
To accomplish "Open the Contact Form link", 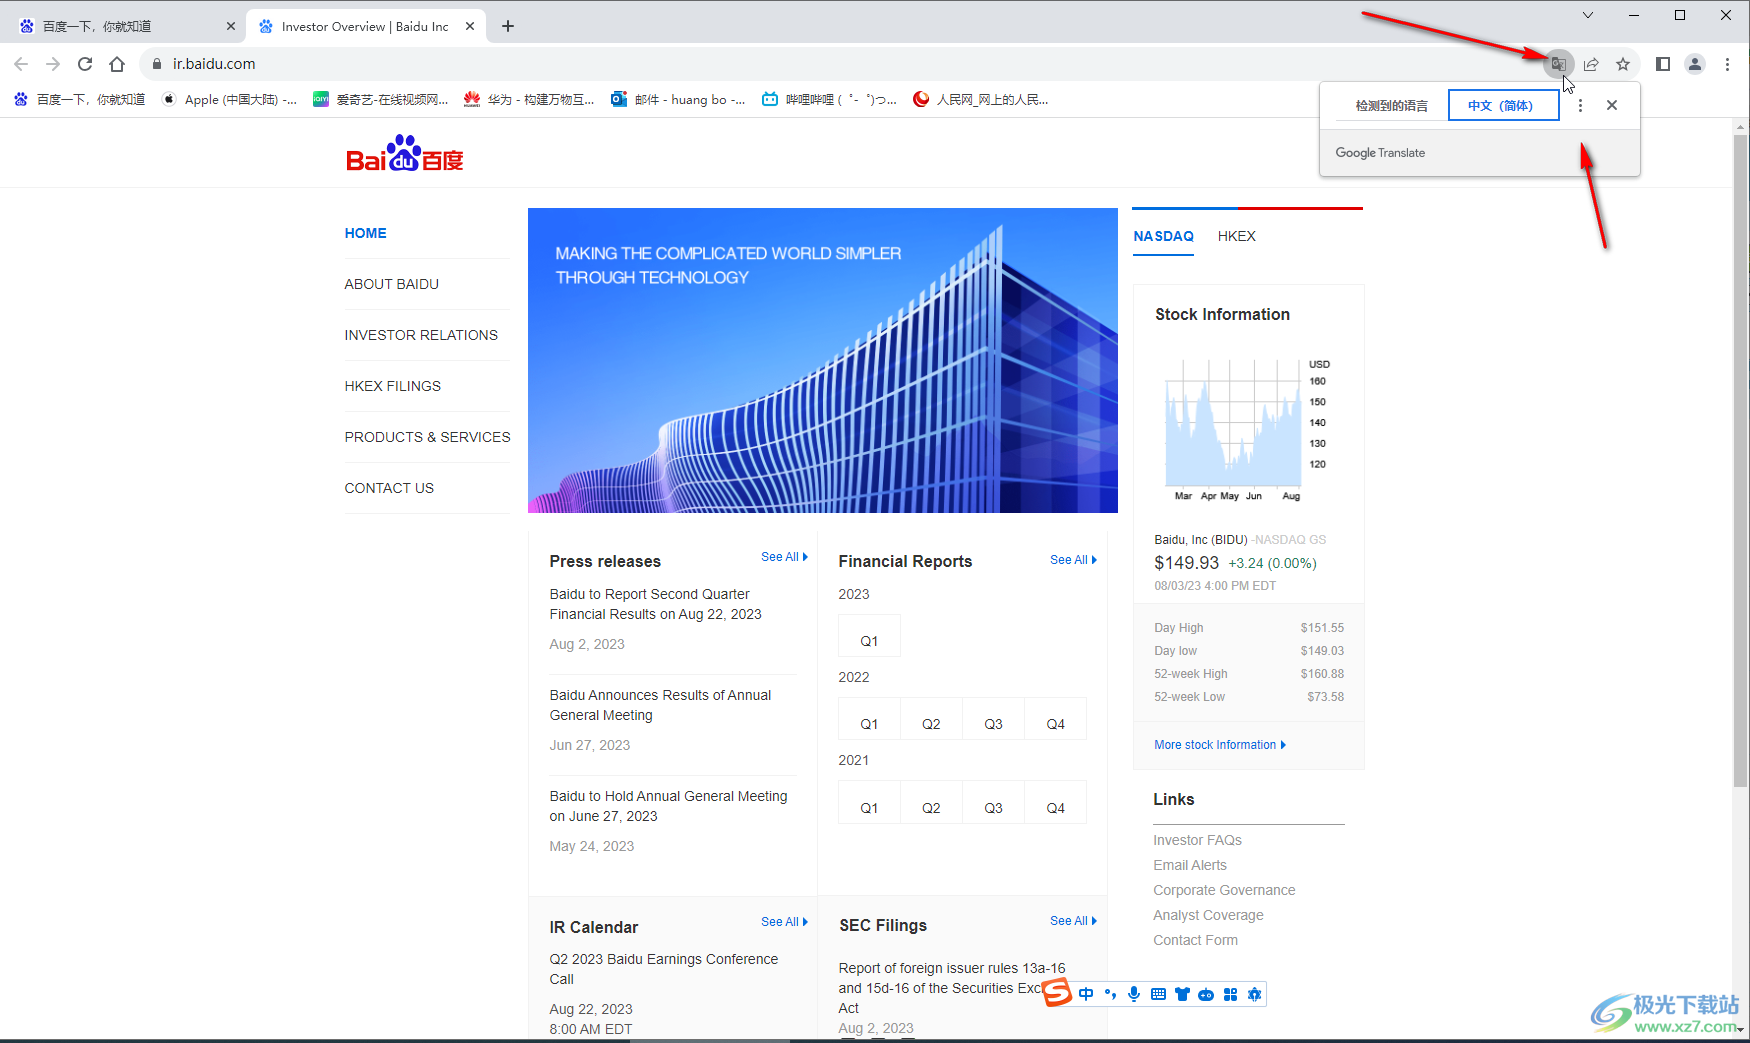I will pyautogui.click(x=1195, y=940).
